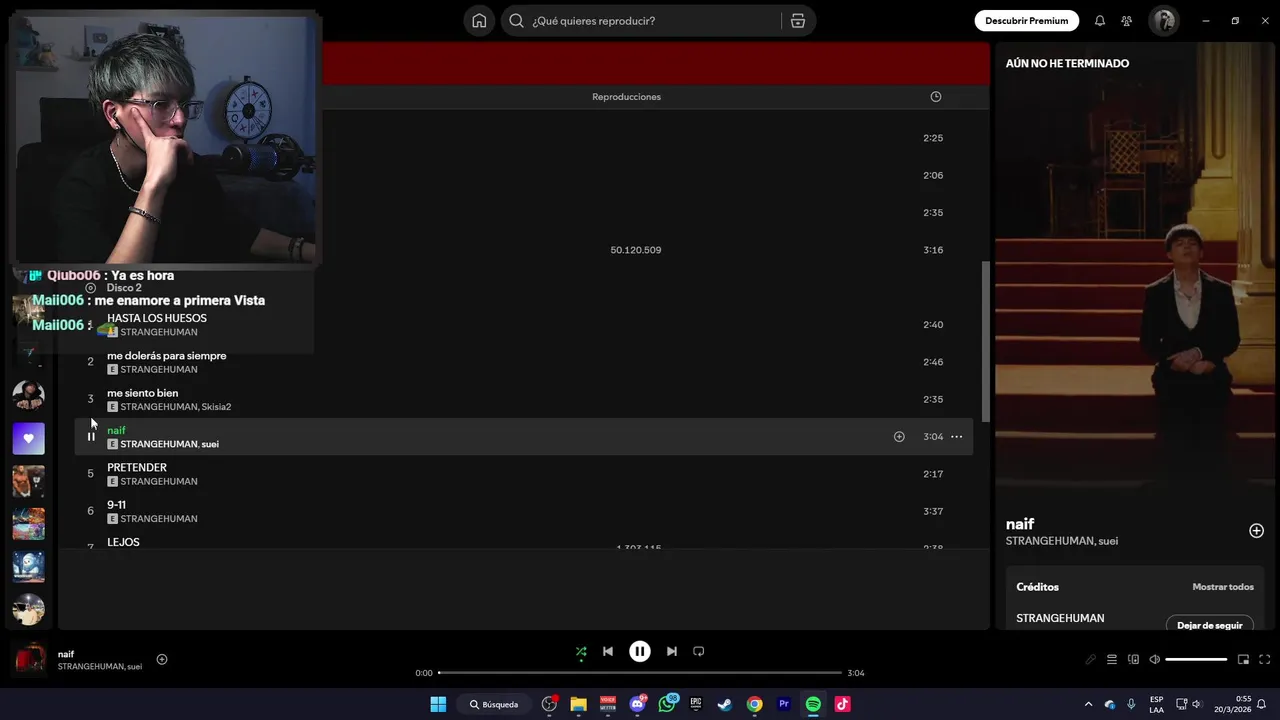The height and width of the screenshot is (720, 1280).
Task: Skip to the previous track
Action: (x=607, y=651)
